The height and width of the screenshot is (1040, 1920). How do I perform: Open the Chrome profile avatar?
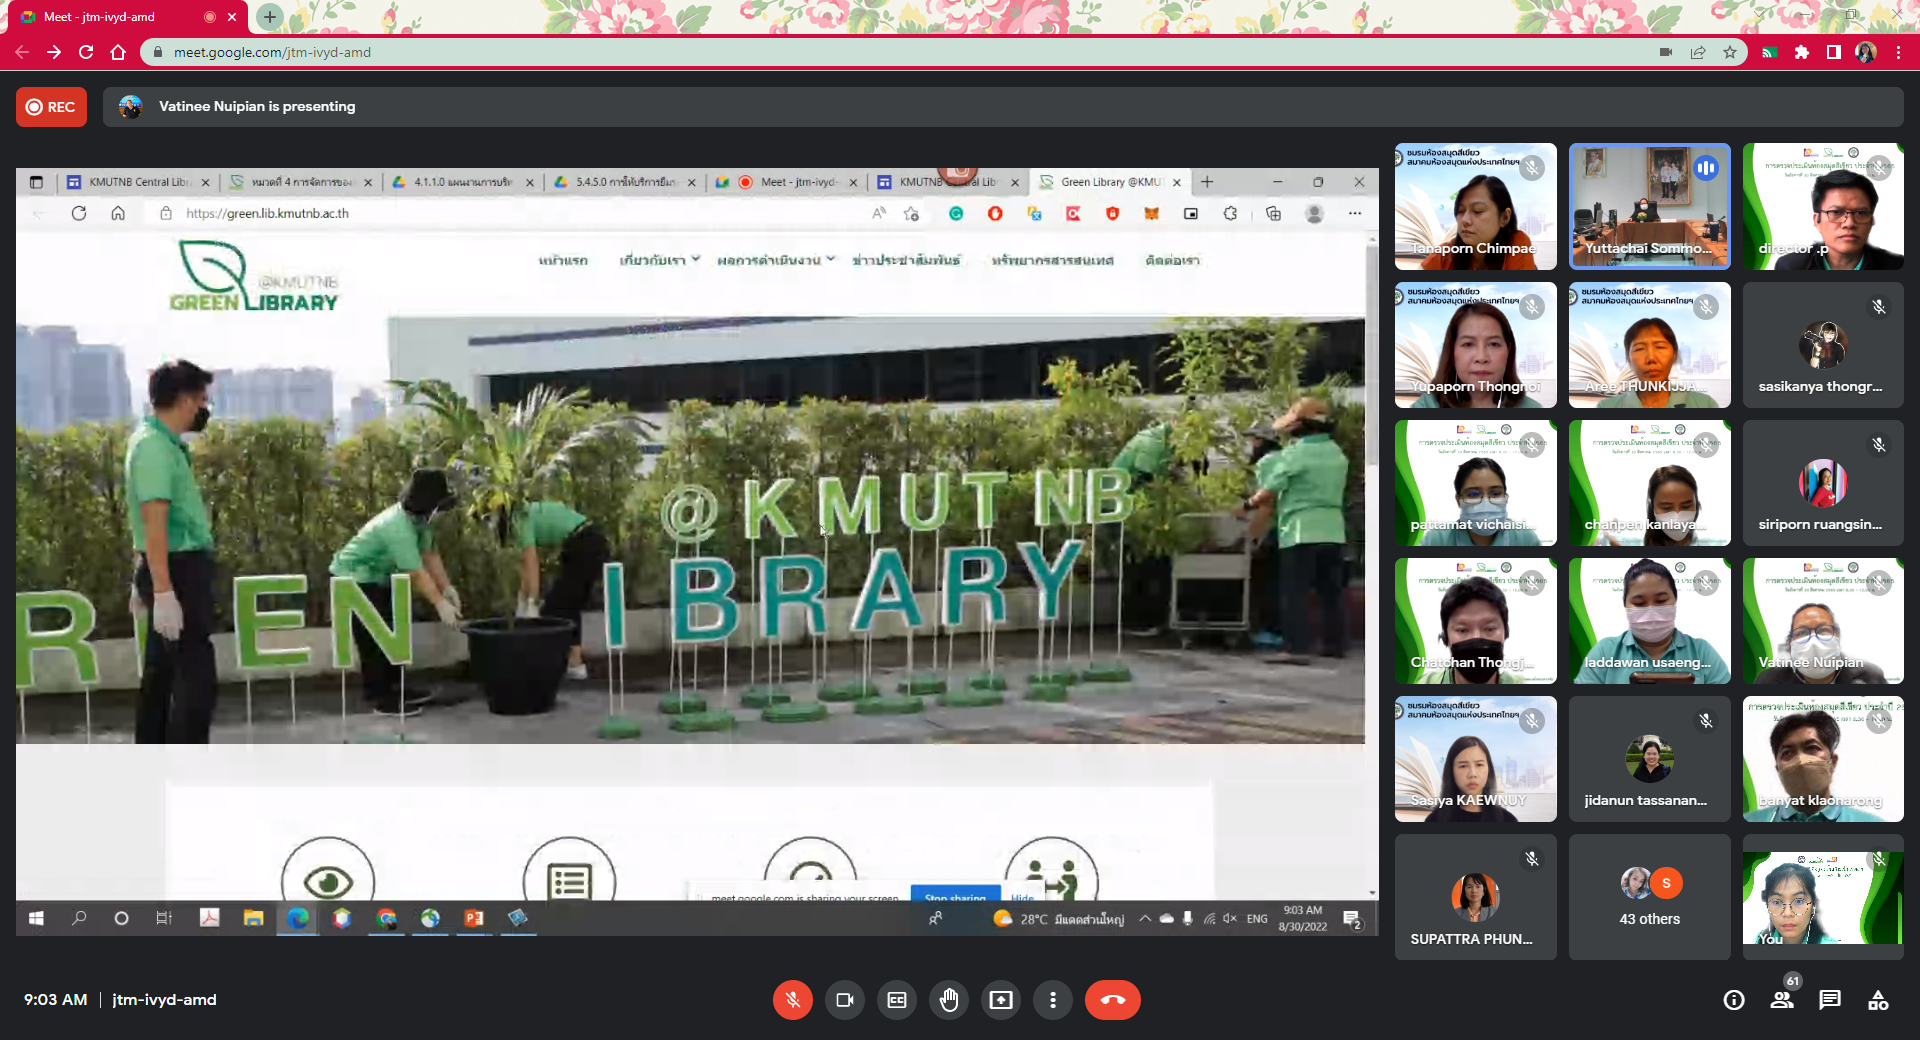(x=1866, y=52)
